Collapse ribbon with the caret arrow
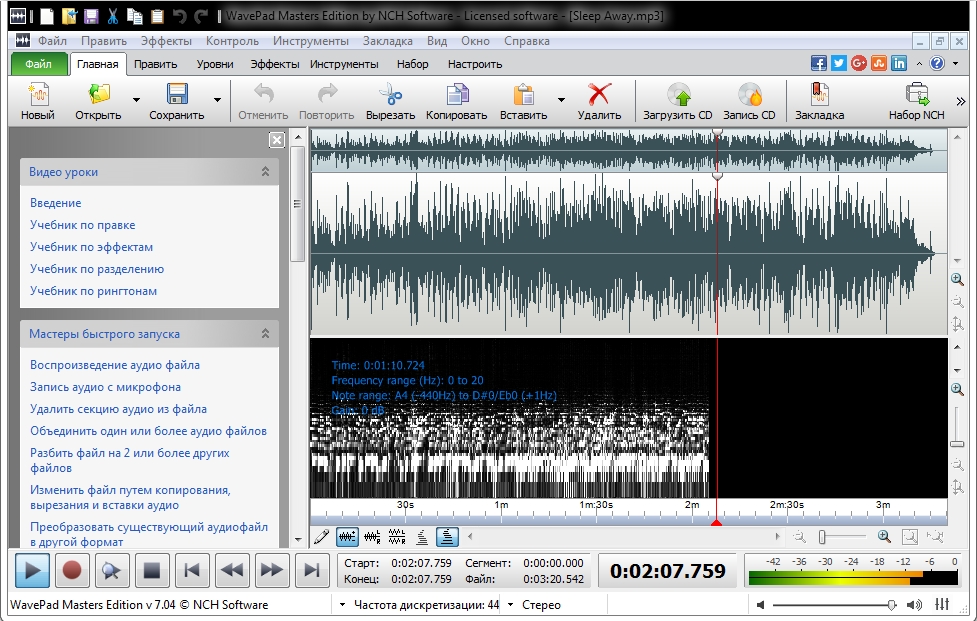Viewport: 977px width, 621px height. click(x=919, y=64)
